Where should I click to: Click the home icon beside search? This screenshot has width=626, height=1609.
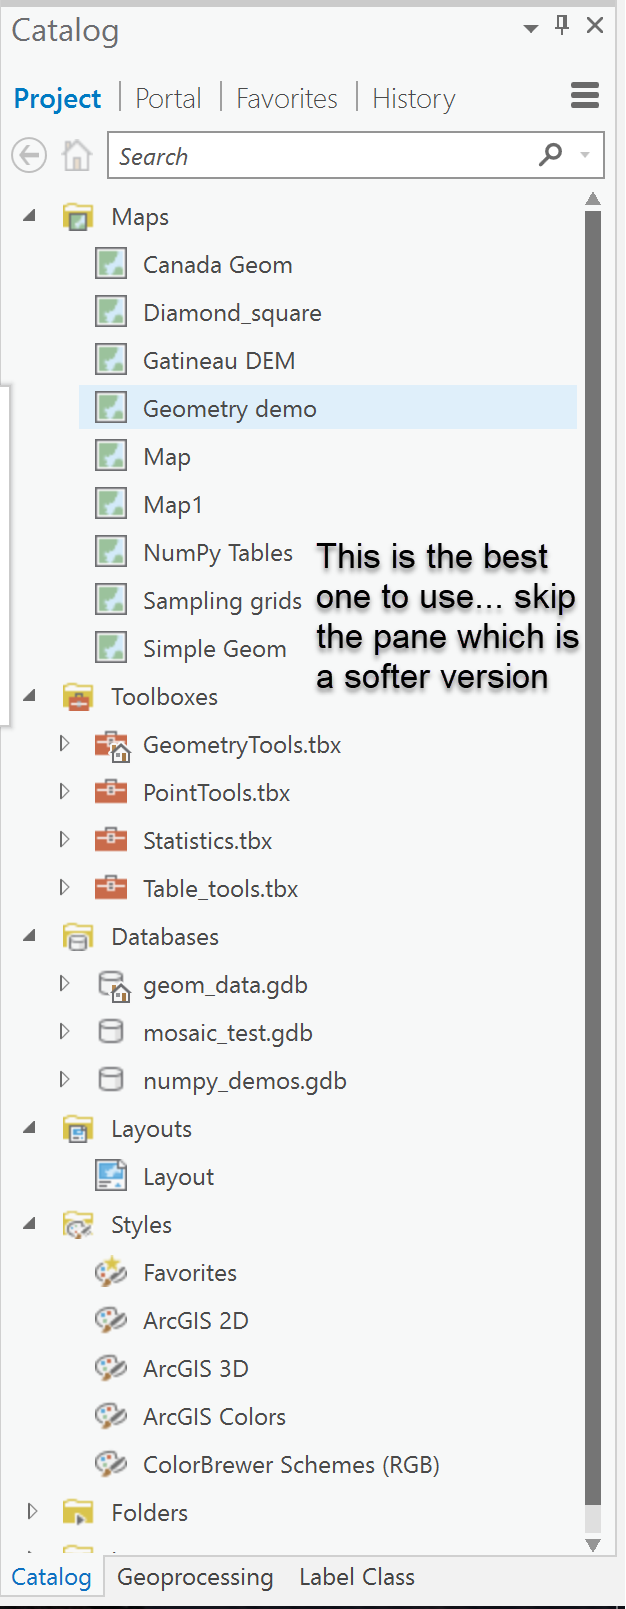click(76, 156)
